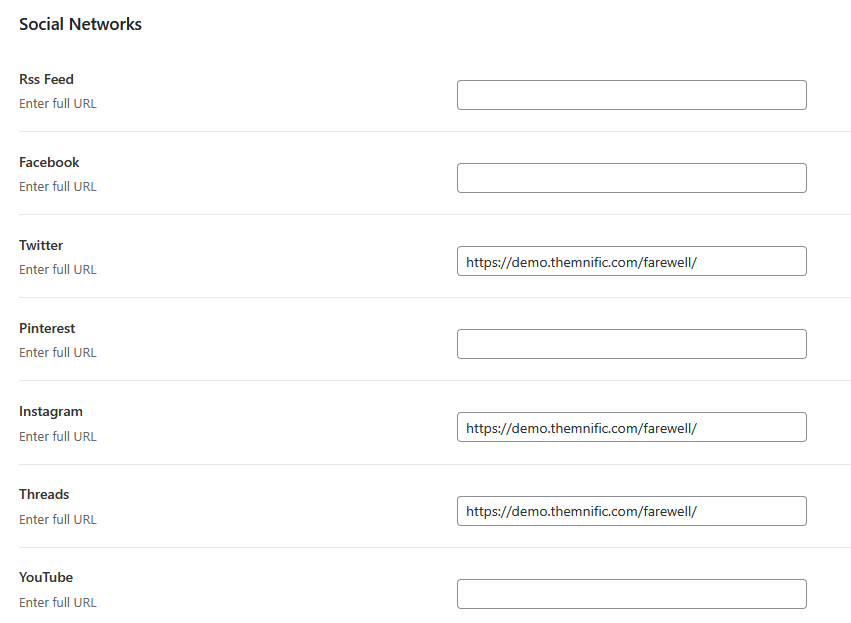This screenshot has width=851, height=623.
Task: Click the Twitter URL field
Action: click(x=631, y=261)
